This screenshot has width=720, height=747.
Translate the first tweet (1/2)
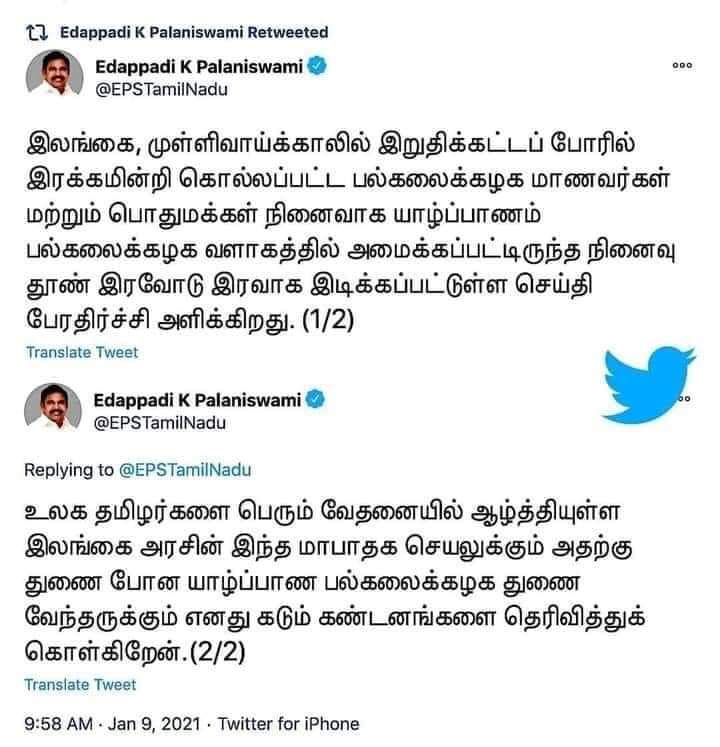click(81, 352)
